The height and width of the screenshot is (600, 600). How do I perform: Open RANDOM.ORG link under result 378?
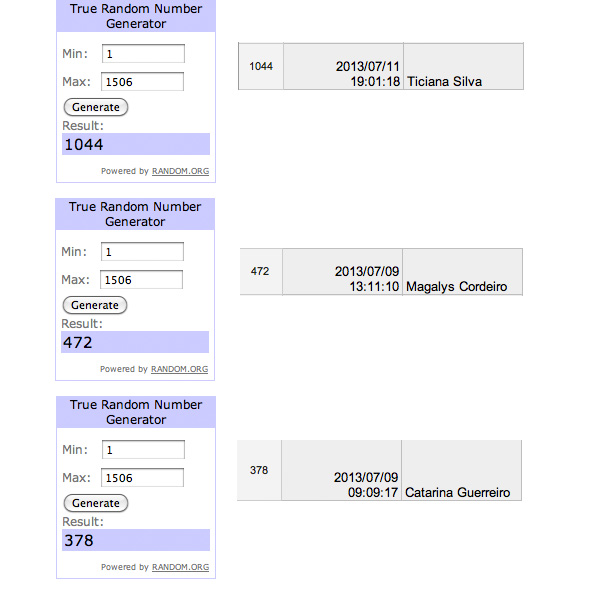coord(181,567)
